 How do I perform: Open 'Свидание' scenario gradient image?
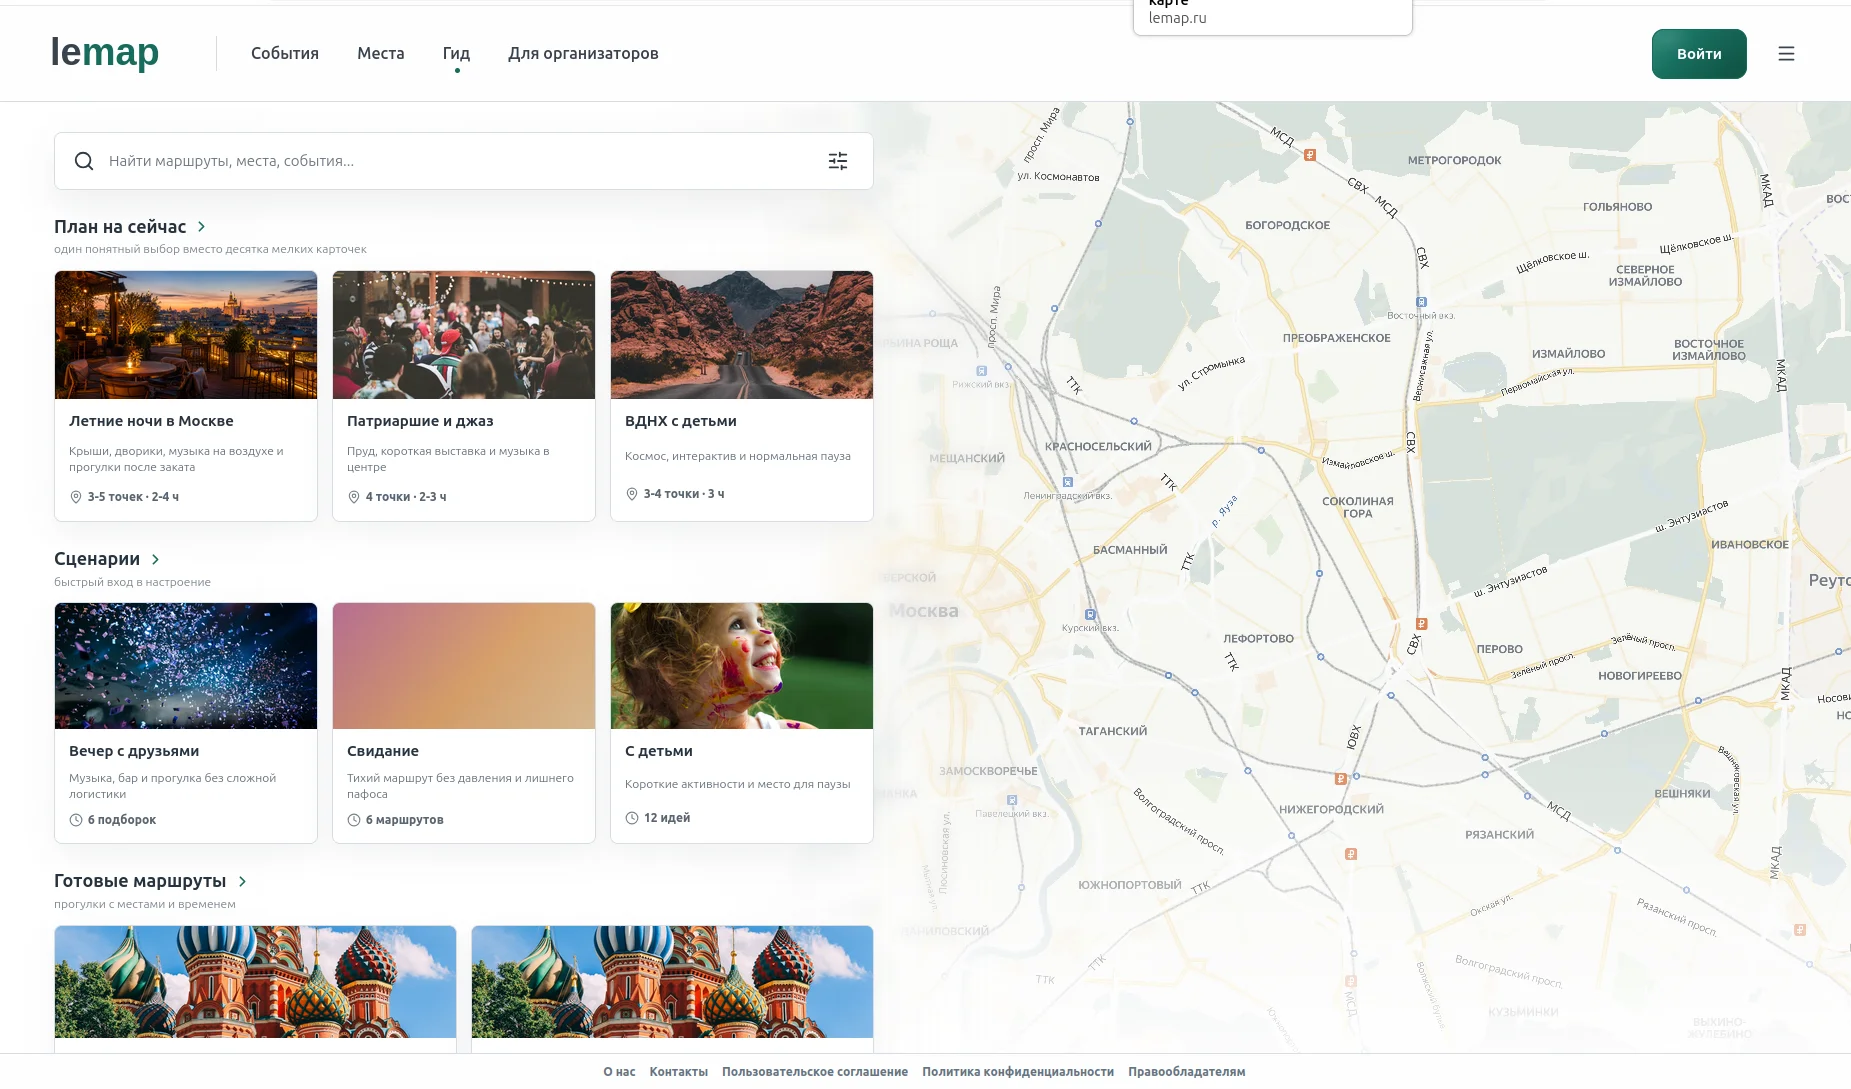tap(464, 666)
